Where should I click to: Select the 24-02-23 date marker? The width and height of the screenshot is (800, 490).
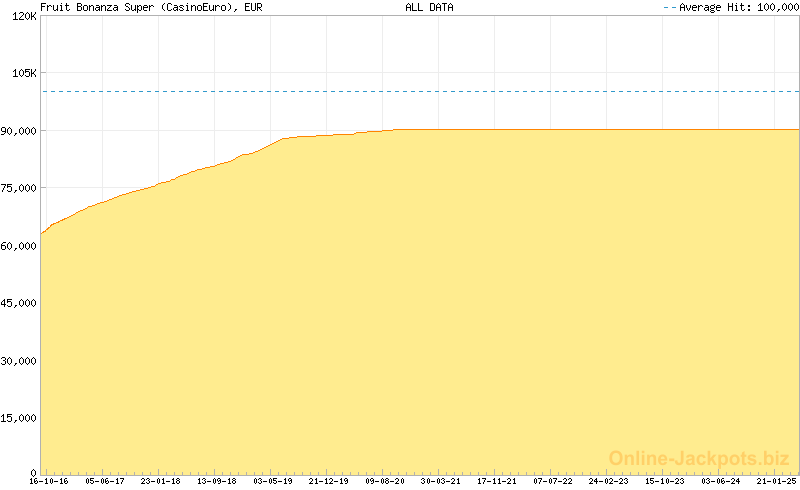pyautogui.click(x=609, y=481)
